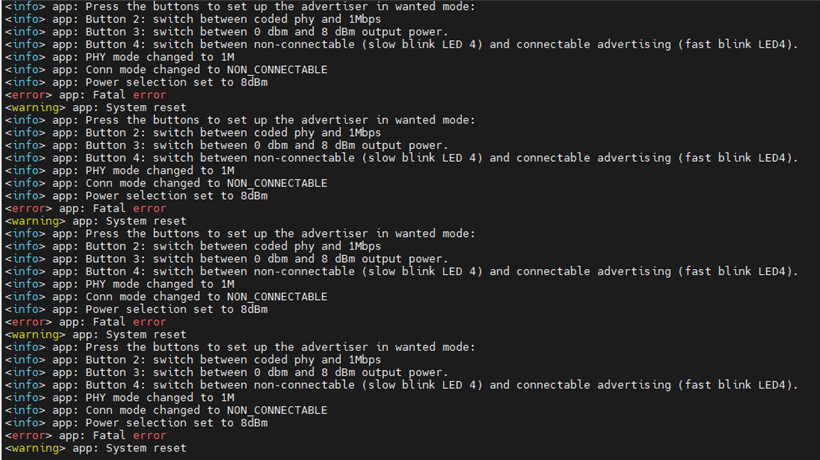
Task: Click the second 'System reset' warning line
Action: click(x=96, y=221)
